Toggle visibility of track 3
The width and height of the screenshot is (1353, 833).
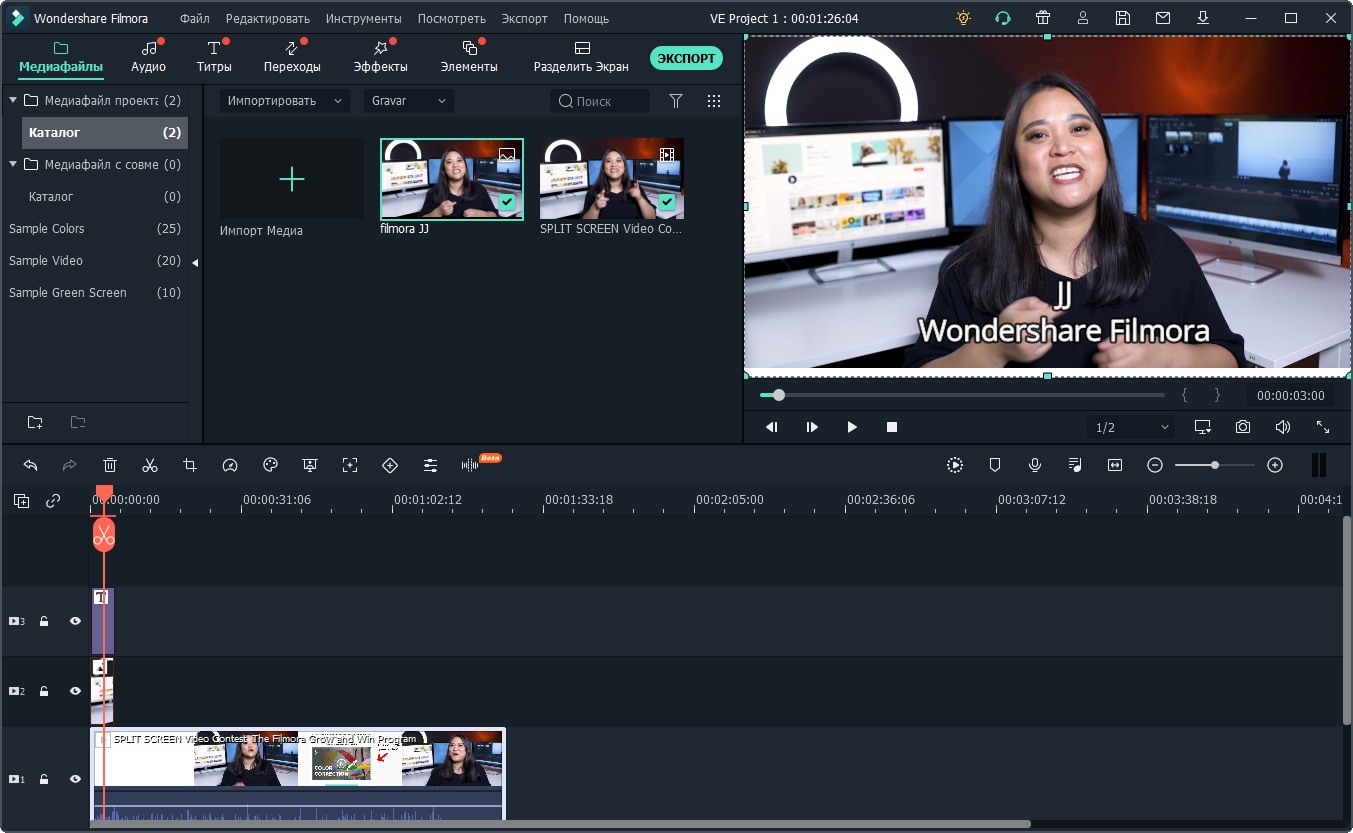pos(75,621)
